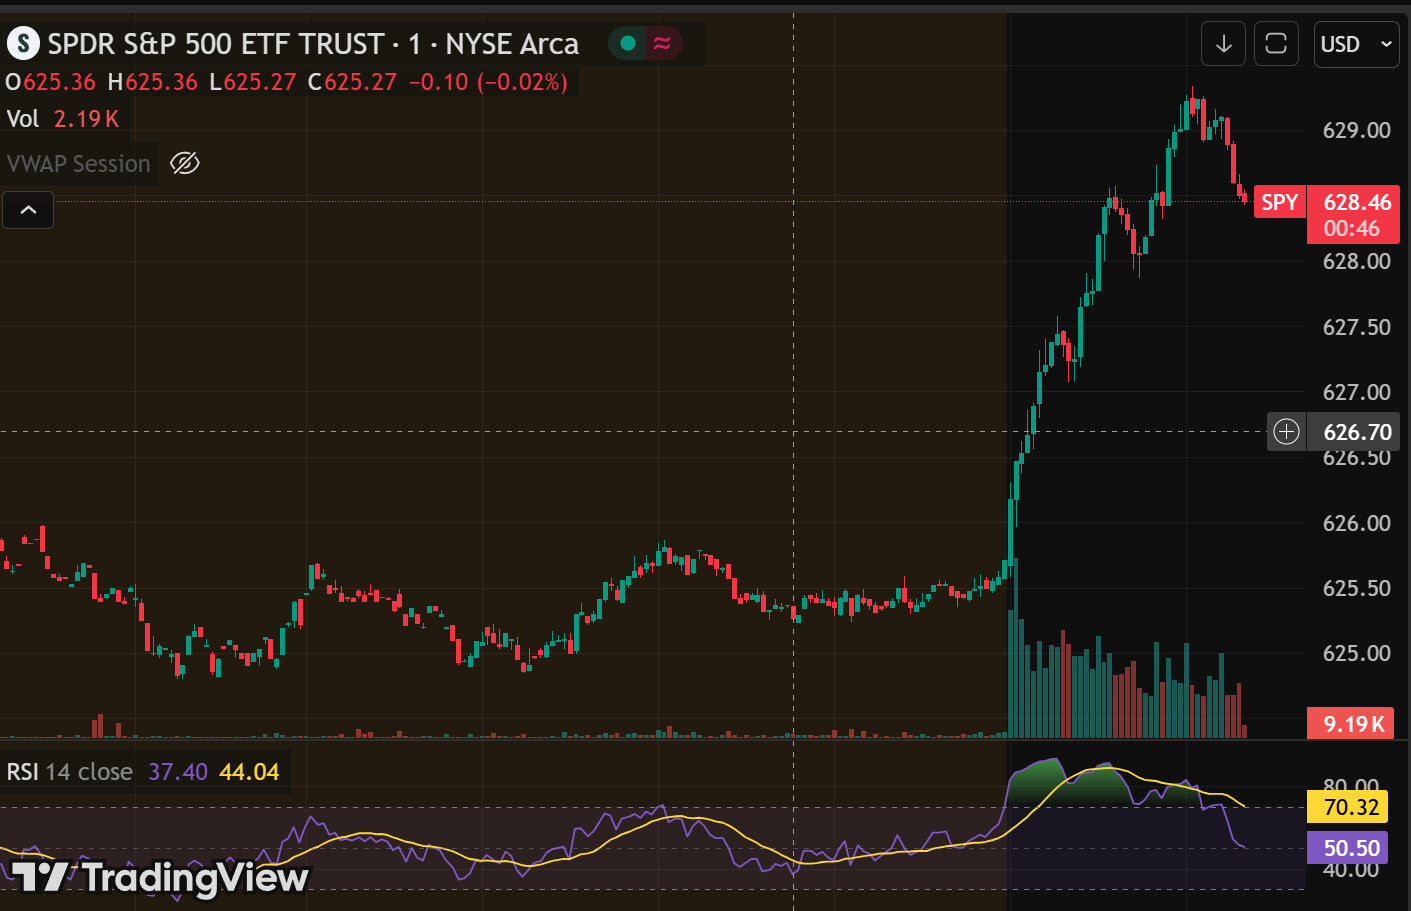Click the plus button beside the 626.70 label
This screenshot has height=911, width=1411.
click(x=1286, y=432)
